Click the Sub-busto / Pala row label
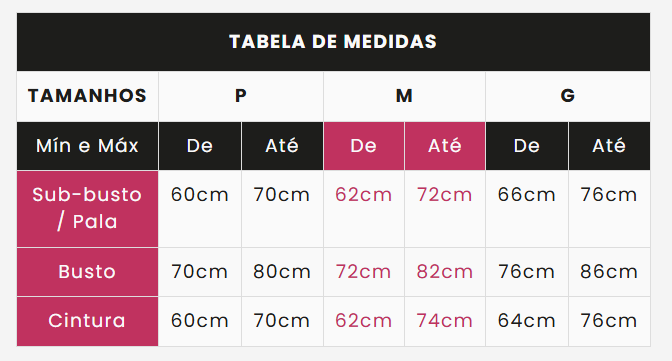 (x=87, y=209)
